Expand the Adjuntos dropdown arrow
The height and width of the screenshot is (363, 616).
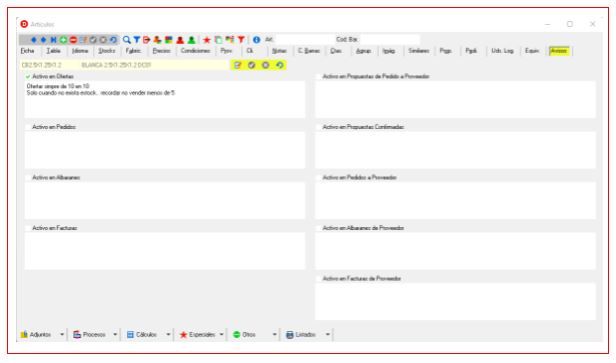[62, 335]
